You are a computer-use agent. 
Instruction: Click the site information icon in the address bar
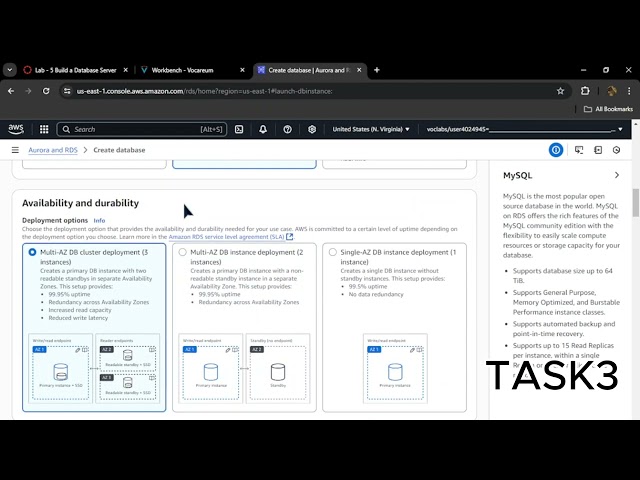[x=67, y=91]
